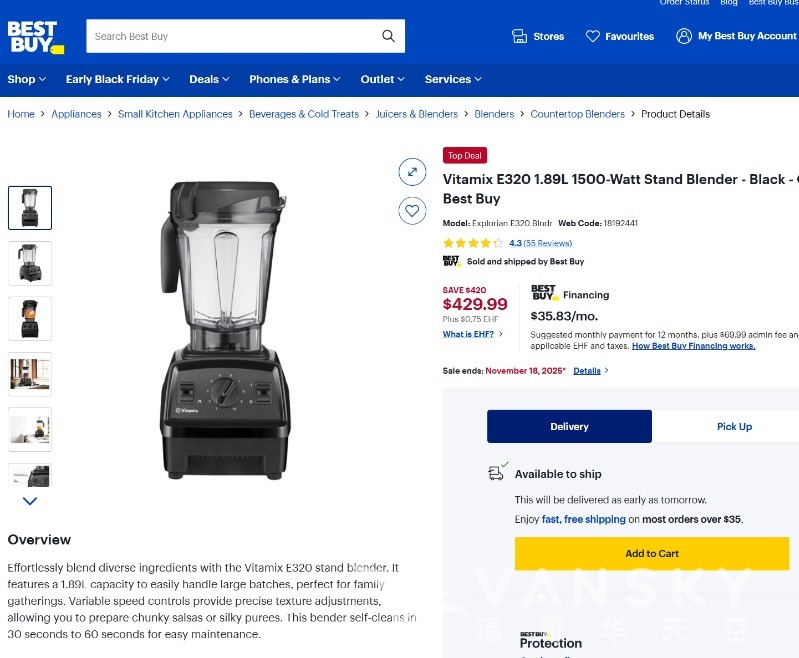Add blender to favourites heart

tap(412, 211)
